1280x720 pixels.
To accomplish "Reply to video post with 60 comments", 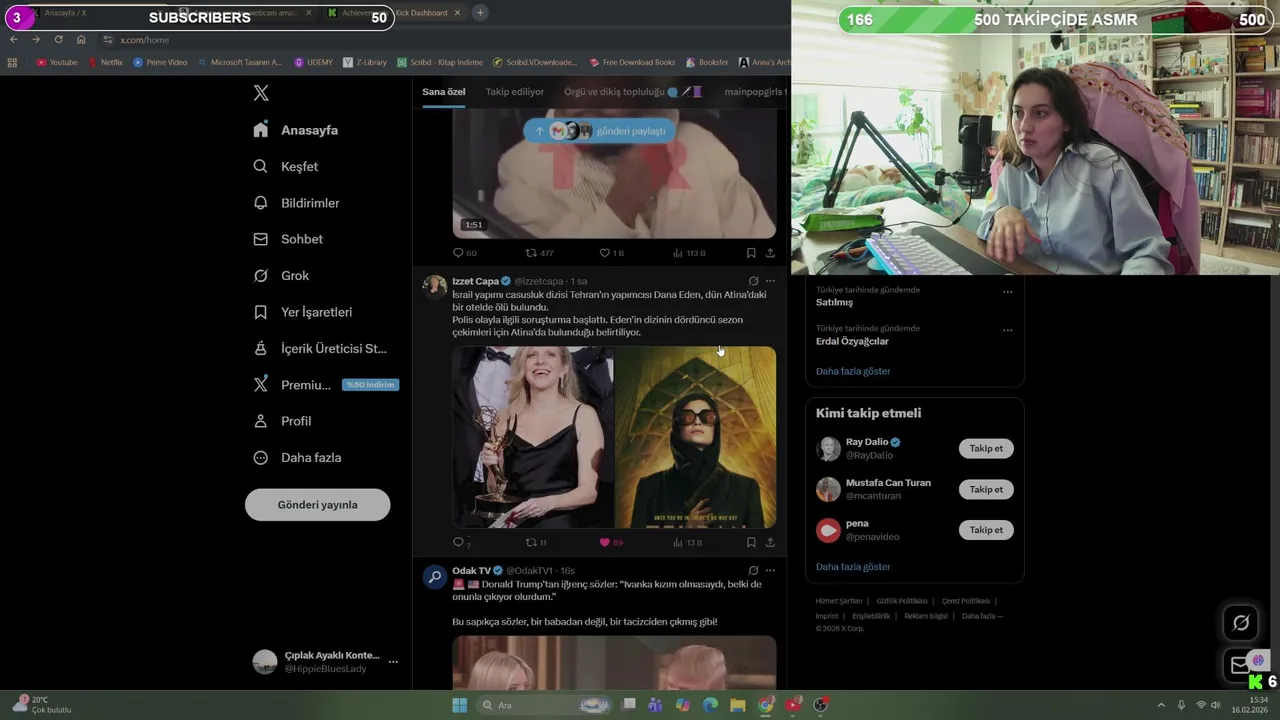I will point(464,253).
